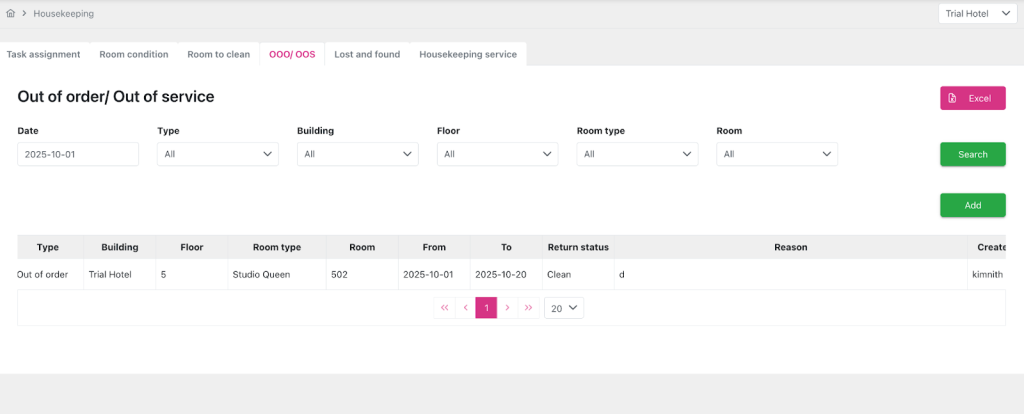Open the Building filter dropdown
The height and width of the screenshot is (414, 1024).
[357, 154]
